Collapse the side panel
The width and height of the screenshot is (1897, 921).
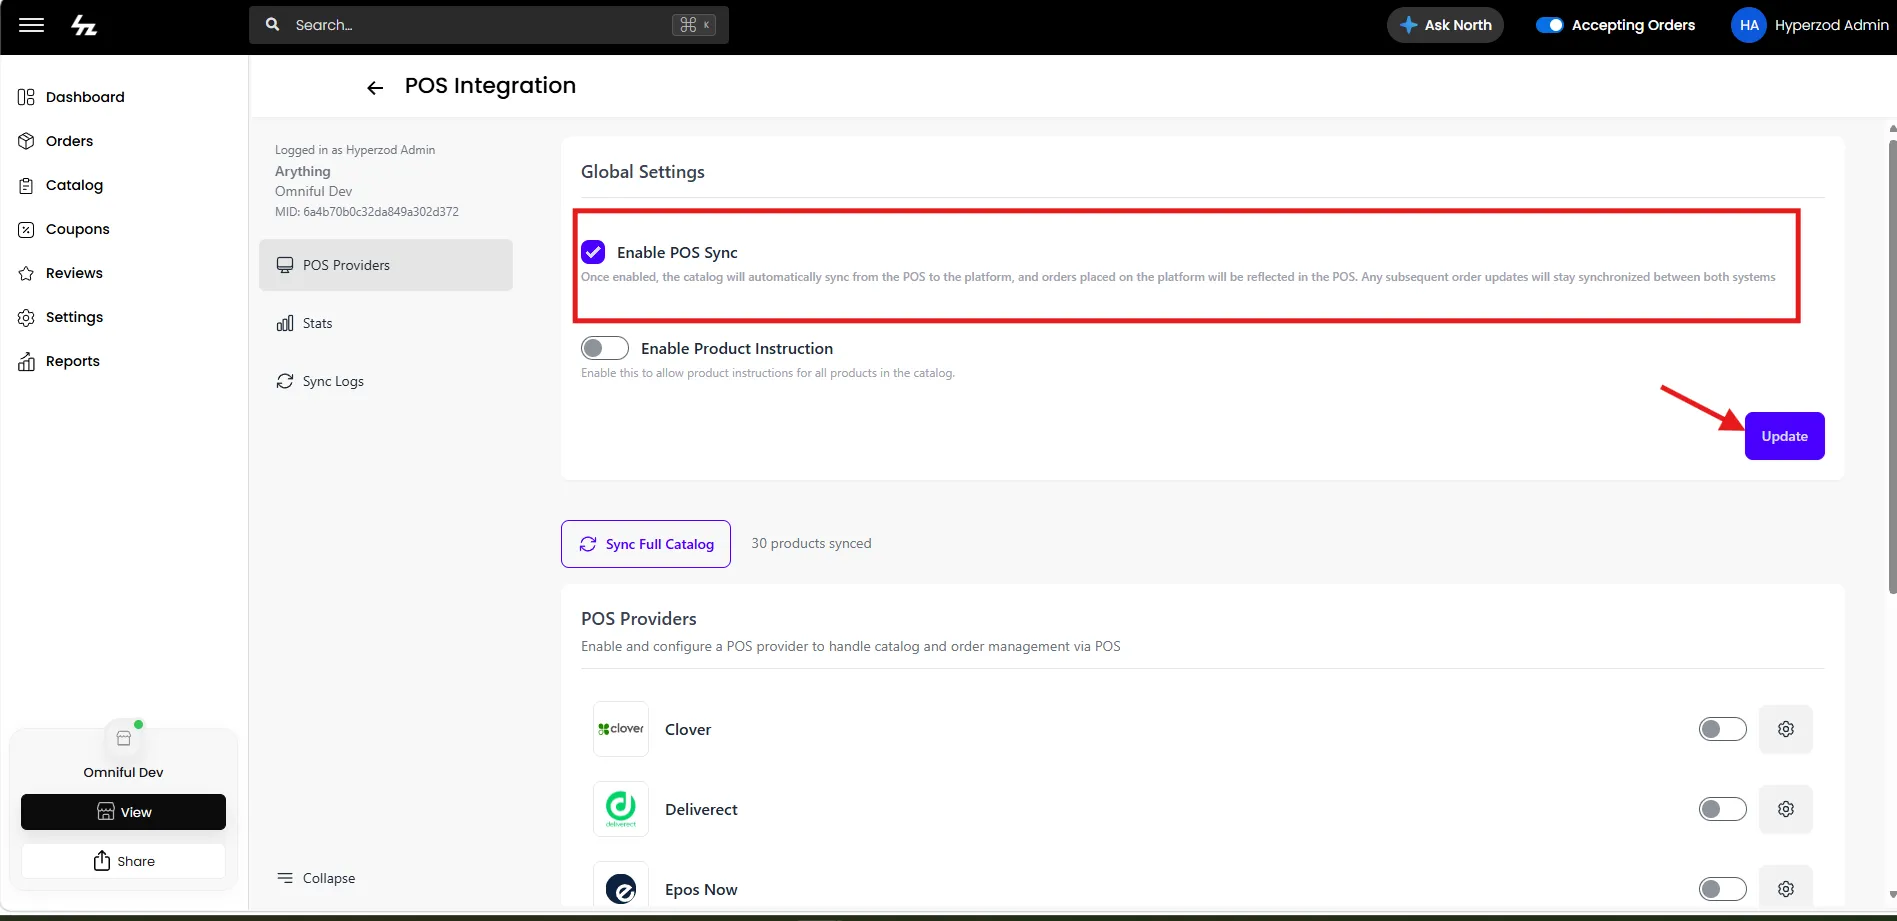click(x=316, y=878)
